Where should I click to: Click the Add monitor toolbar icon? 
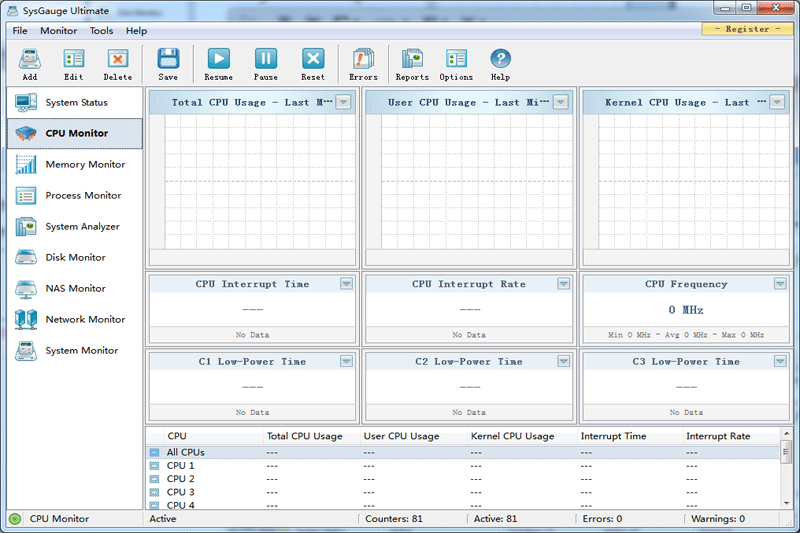coord(30,64)
